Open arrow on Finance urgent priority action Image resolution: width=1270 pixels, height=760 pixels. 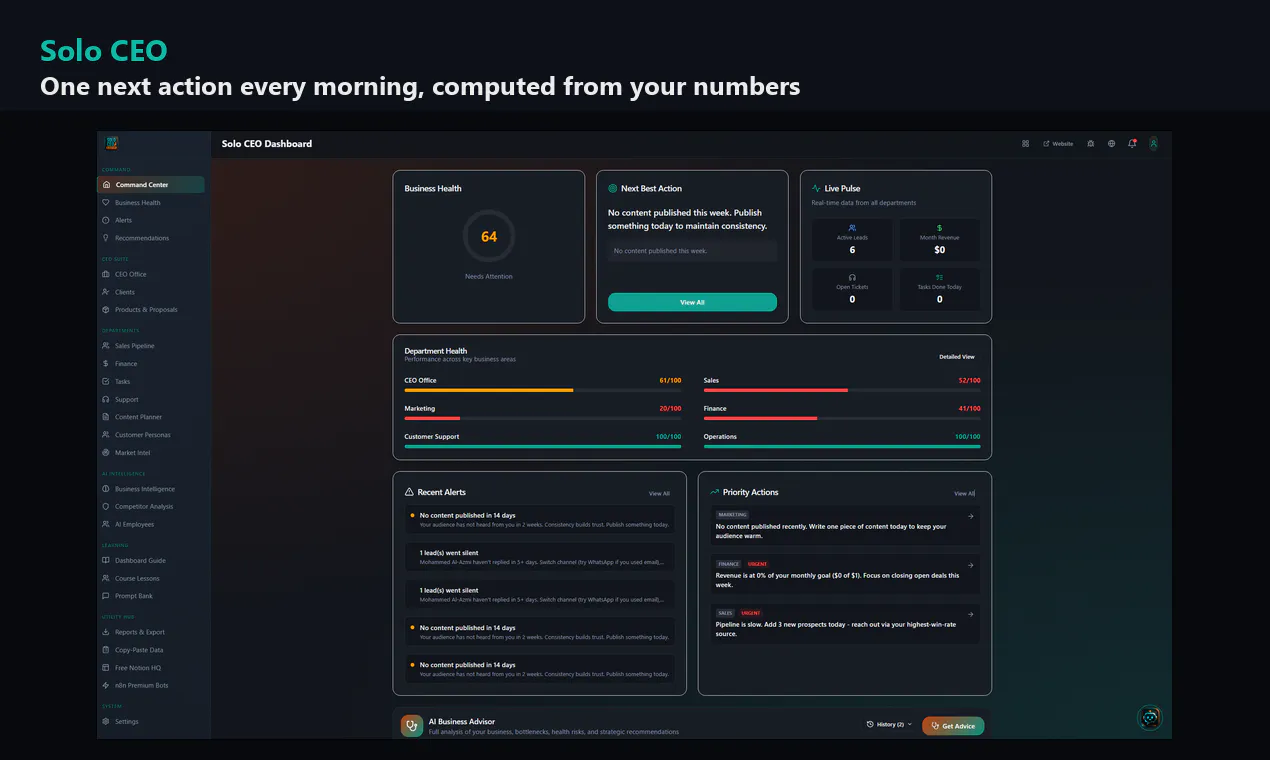pos(970,565)
